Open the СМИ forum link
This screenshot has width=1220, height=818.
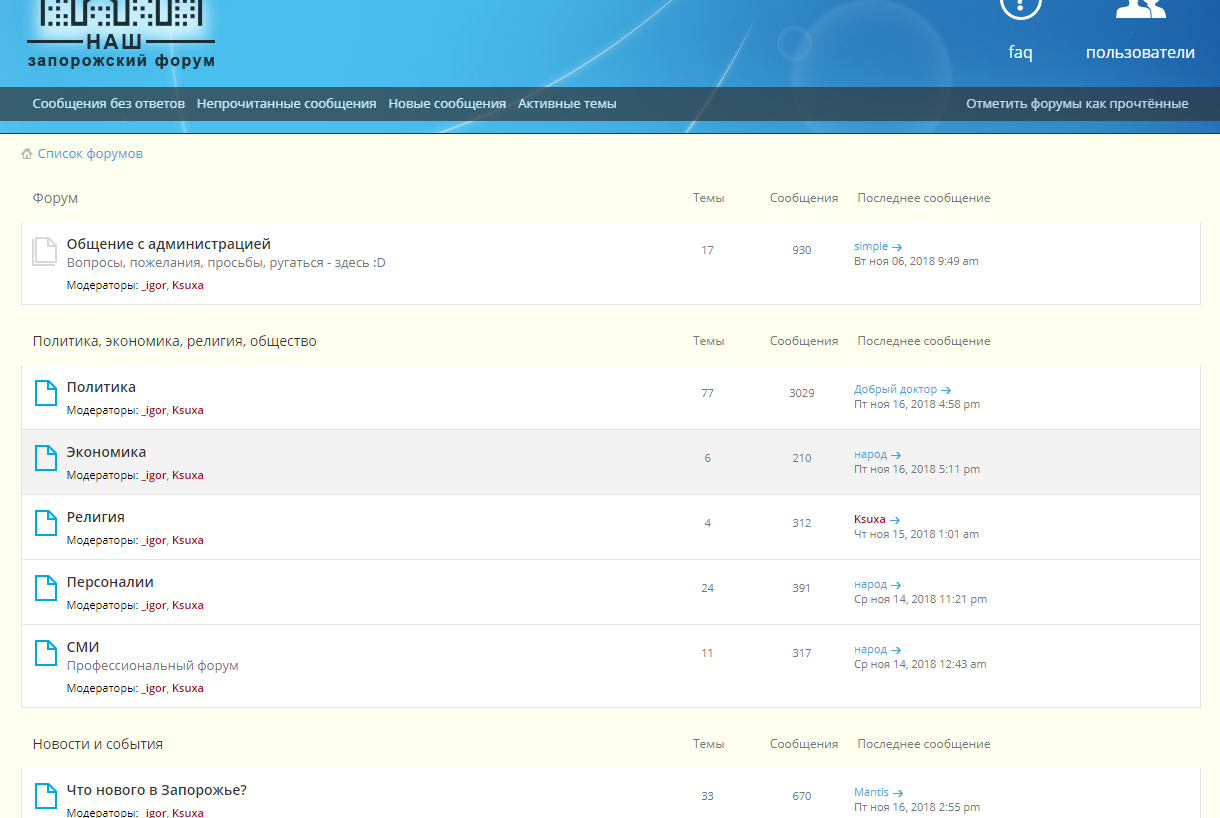pyautogui.click(x=83, y=647)
